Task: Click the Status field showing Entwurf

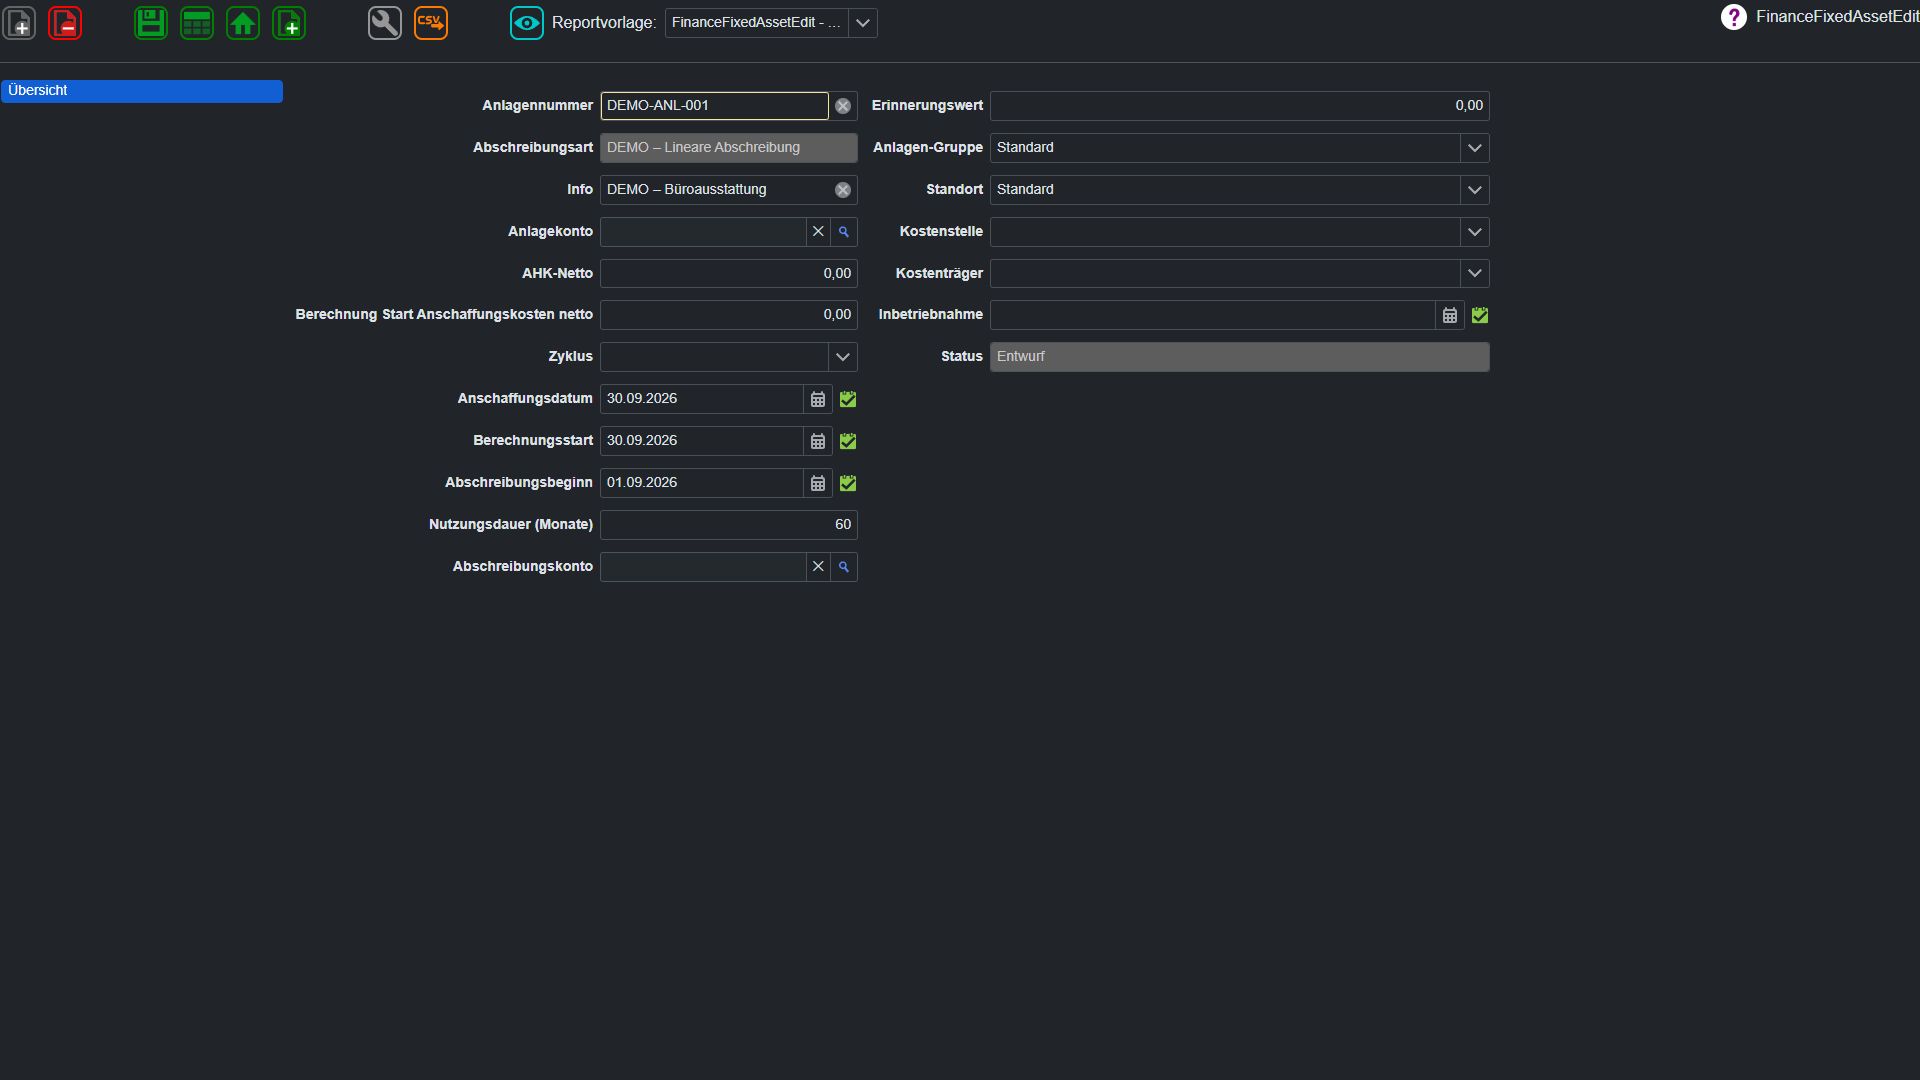Action: coord(1240,357)
